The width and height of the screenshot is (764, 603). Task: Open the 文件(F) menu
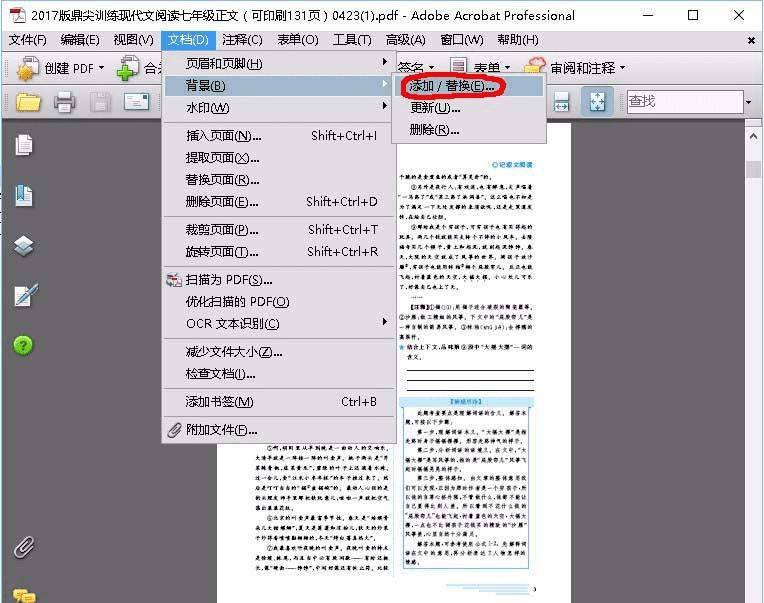click(x=28, y=40)
